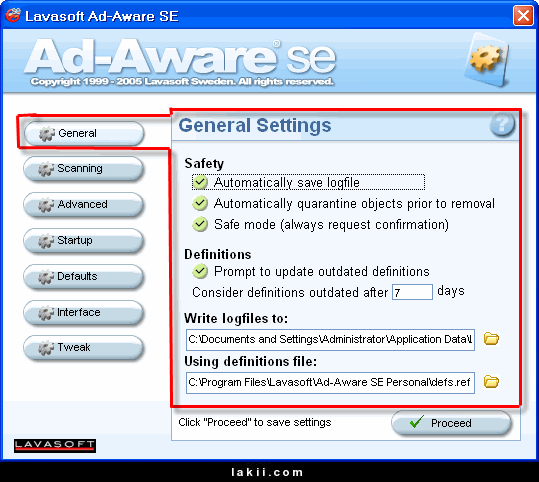Viewport: 539px width, 482px height.
Task: Click the definitions file path field
Action: click(330, 383)
